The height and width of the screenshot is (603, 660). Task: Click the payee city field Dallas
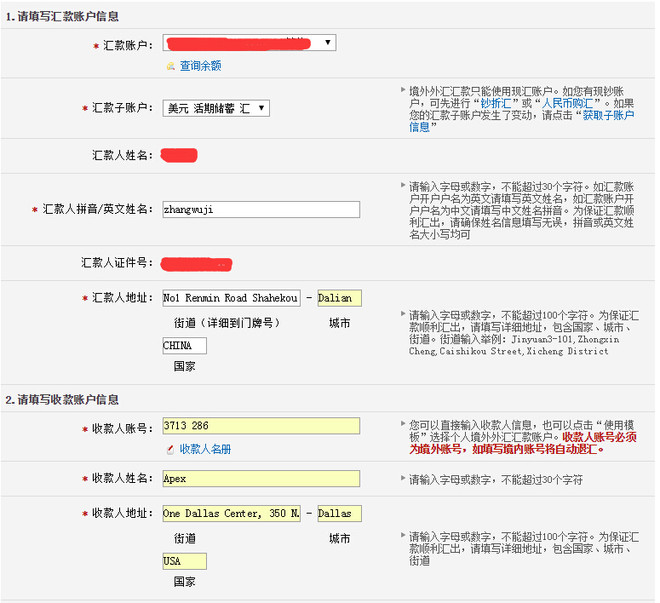tap(339, 513)
